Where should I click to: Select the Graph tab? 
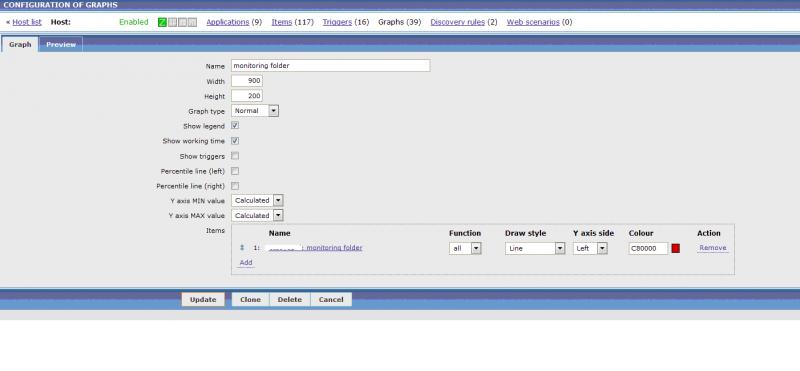[20, 44]
